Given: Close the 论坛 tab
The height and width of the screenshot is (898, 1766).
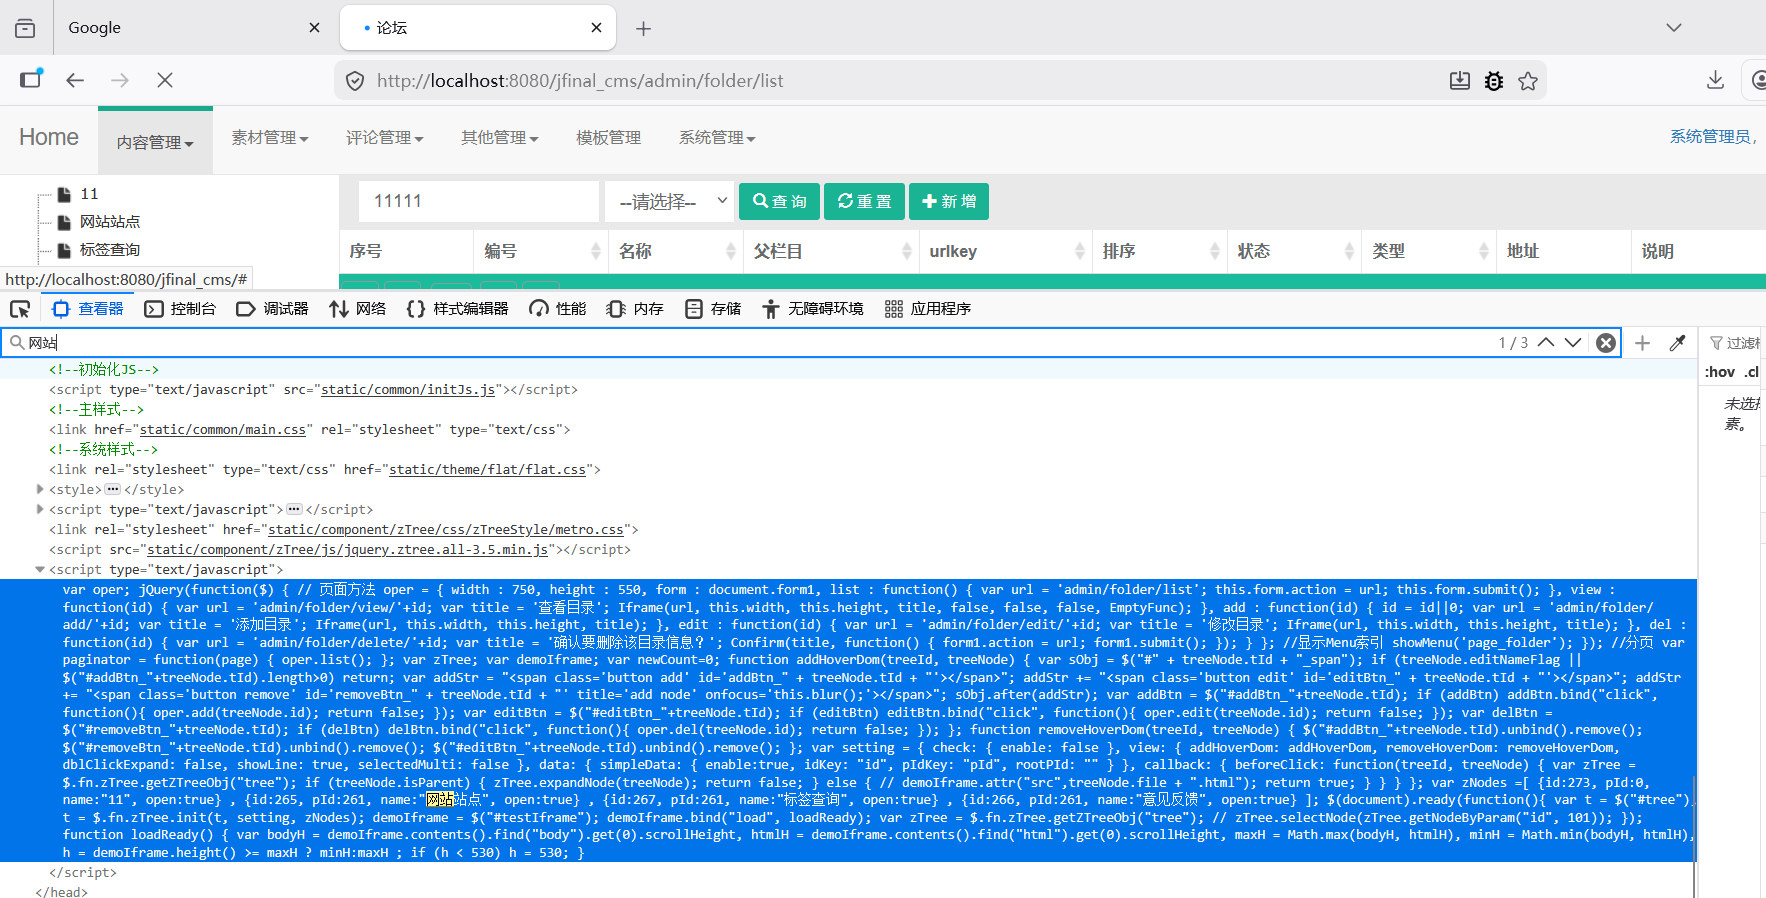Looking at the screenshot, I should (596, 28).
